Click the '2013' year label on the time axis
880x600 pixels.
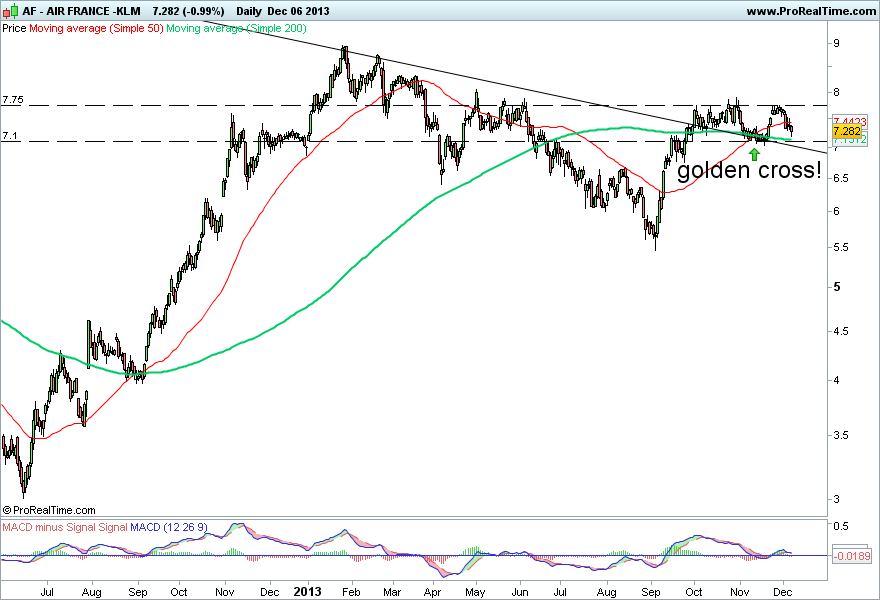(308, 592)
